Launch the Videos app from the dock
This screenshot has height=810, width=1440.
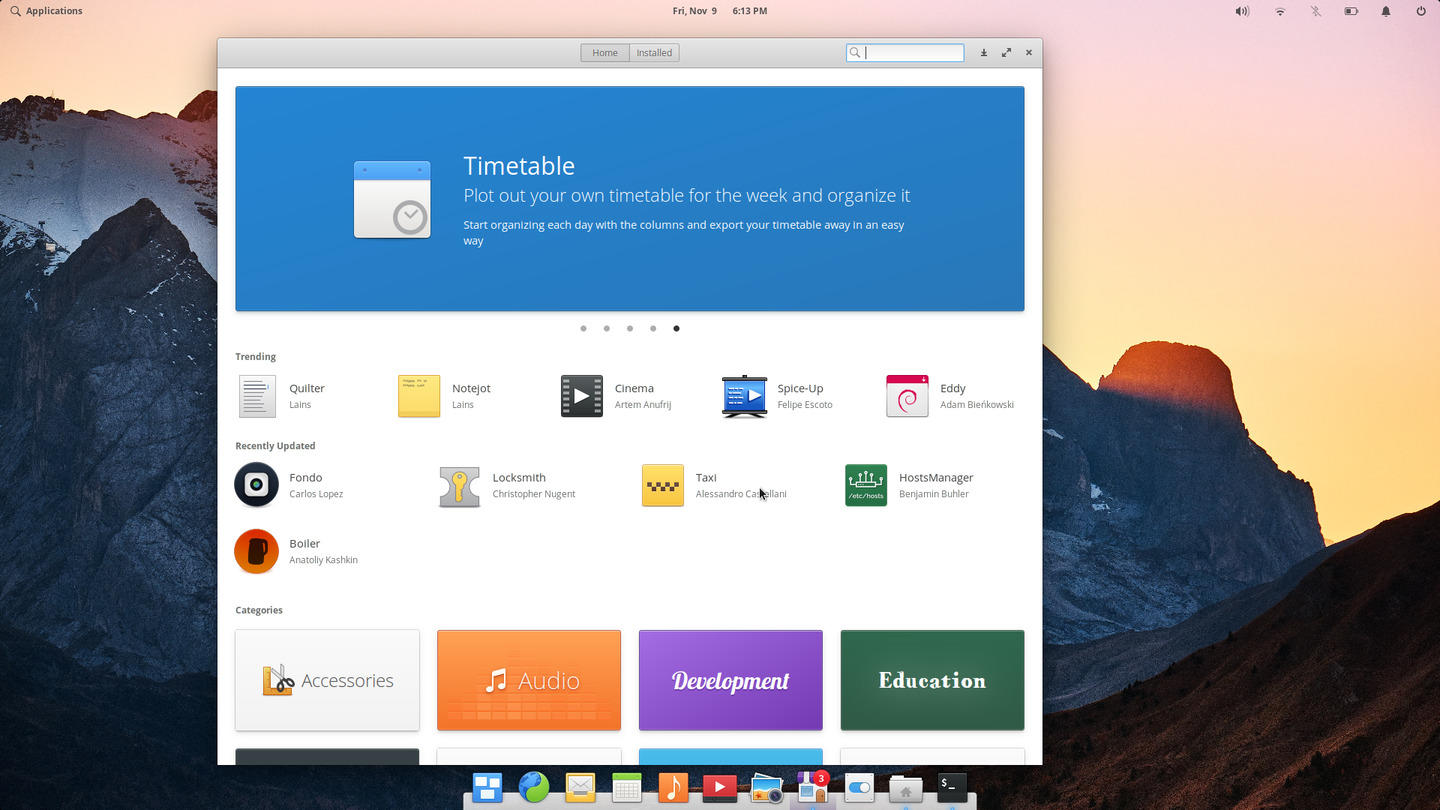pos(719,788)
